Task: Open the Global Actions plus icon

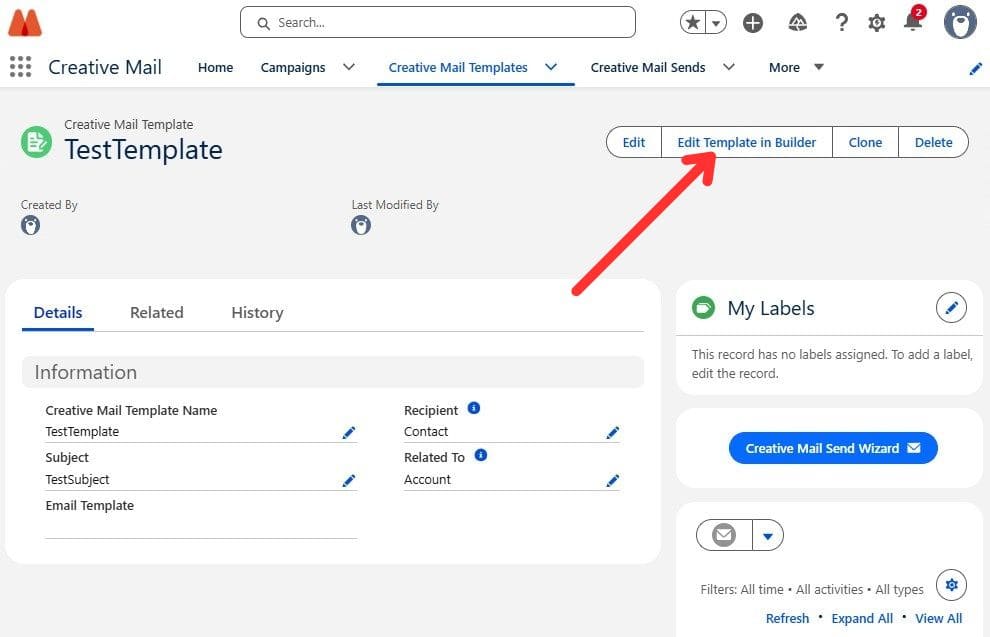Action: (x=753, y=23)
